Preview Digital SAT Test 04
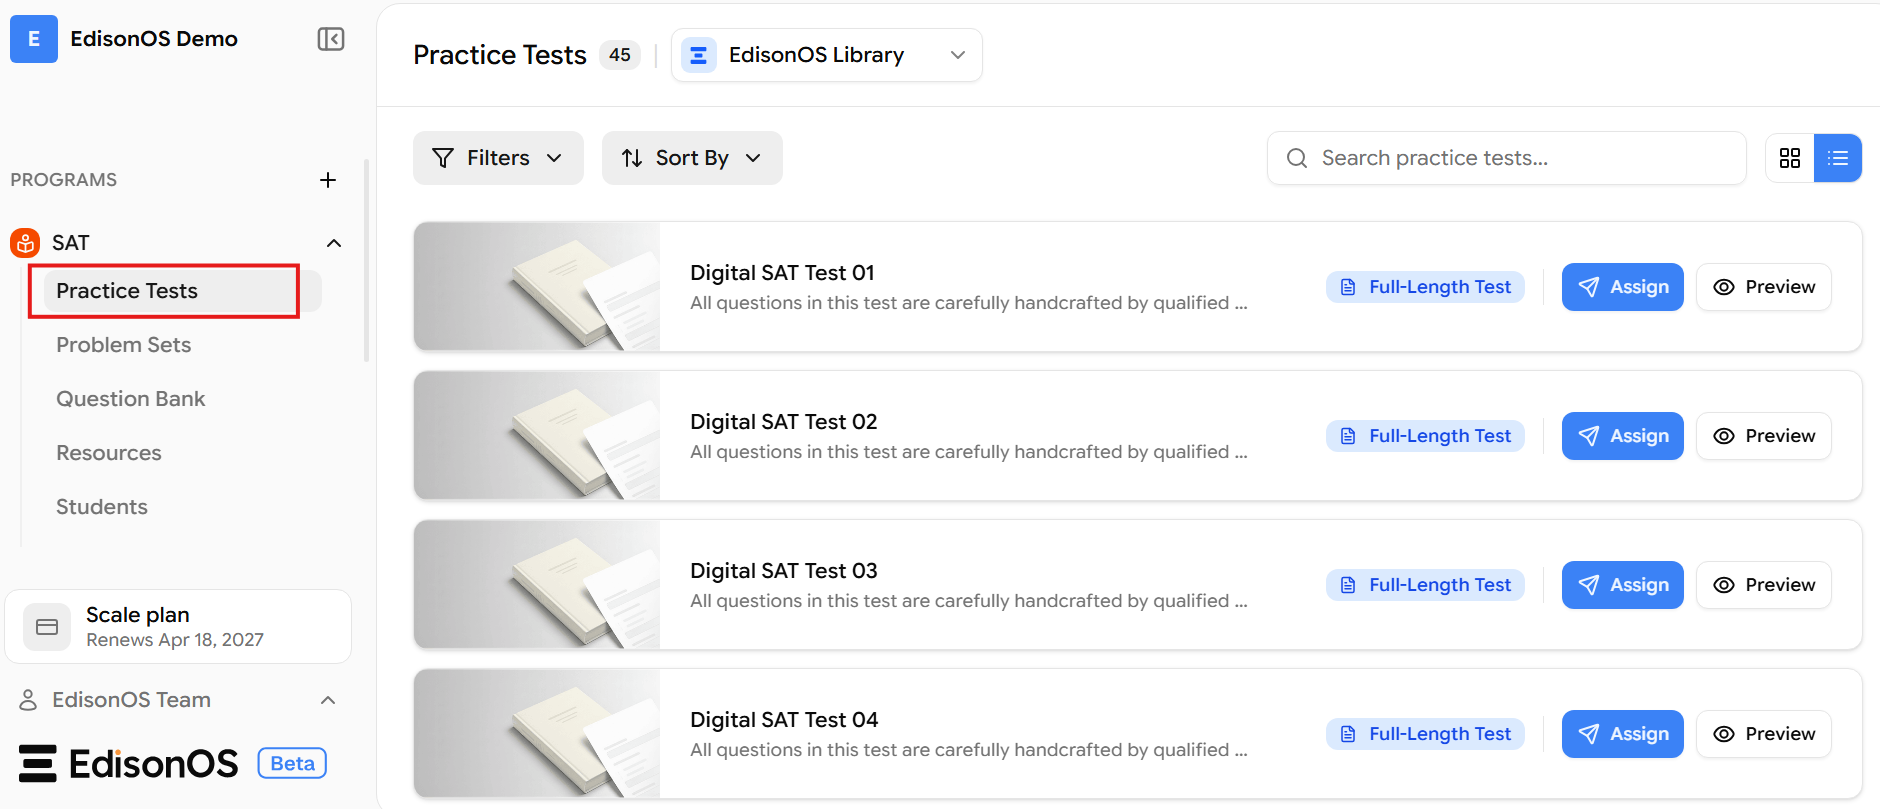This screenshot has height=809, width=1880. [1764, 734]
